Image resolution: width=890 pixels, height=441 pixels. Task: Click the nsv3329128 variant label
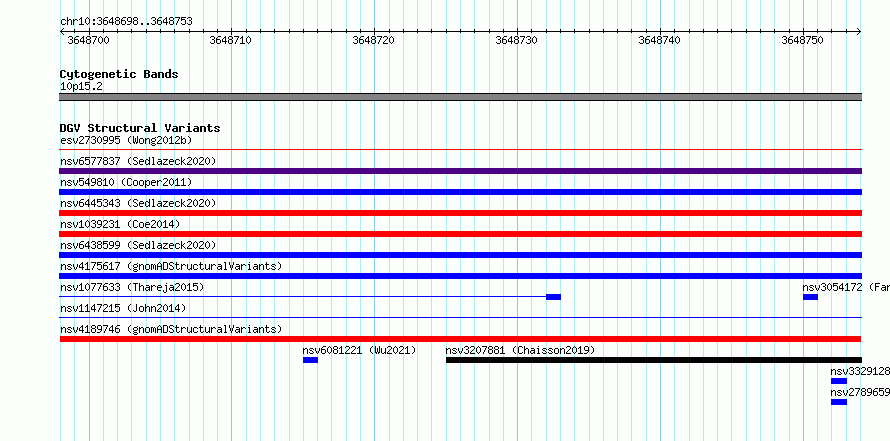860,371
